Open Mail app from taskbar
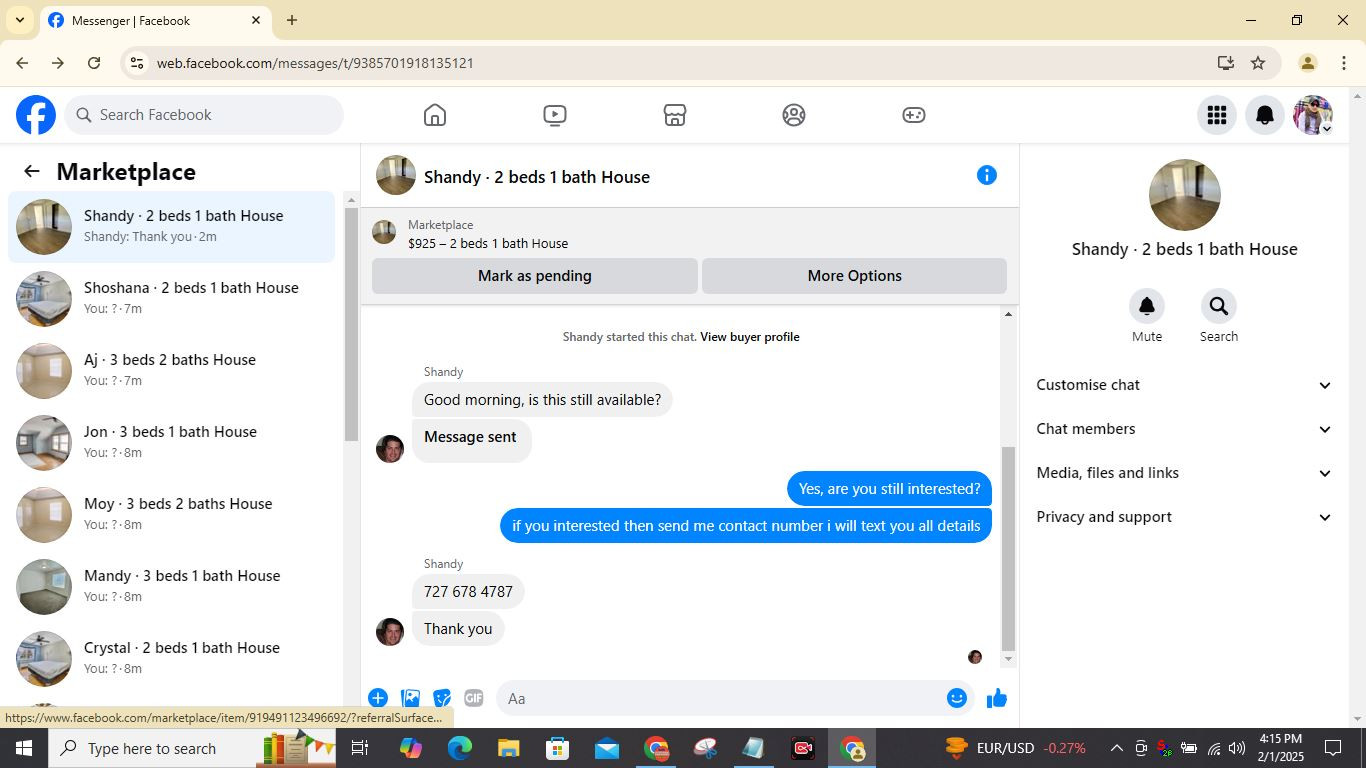Image resolution: width=1366 pixels, height=768 pixels. pyautogui.click(x=607, y=748)
